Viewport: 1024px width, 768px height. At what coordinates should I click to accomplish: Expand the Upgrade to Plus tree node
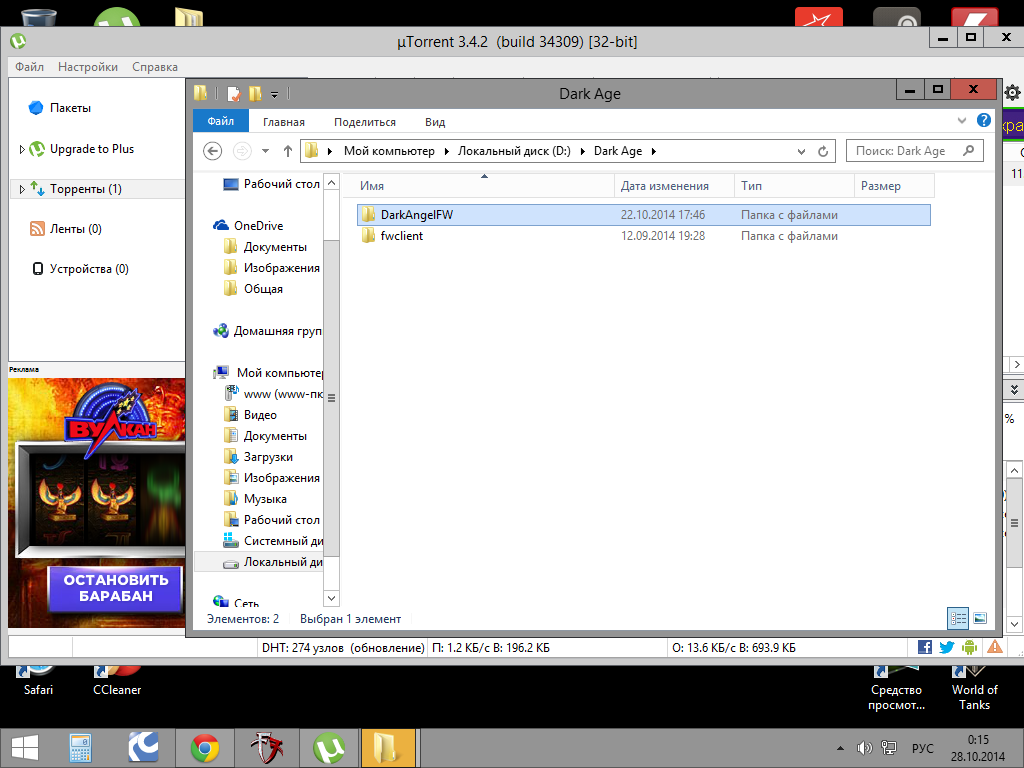click(x=22, y=150)
